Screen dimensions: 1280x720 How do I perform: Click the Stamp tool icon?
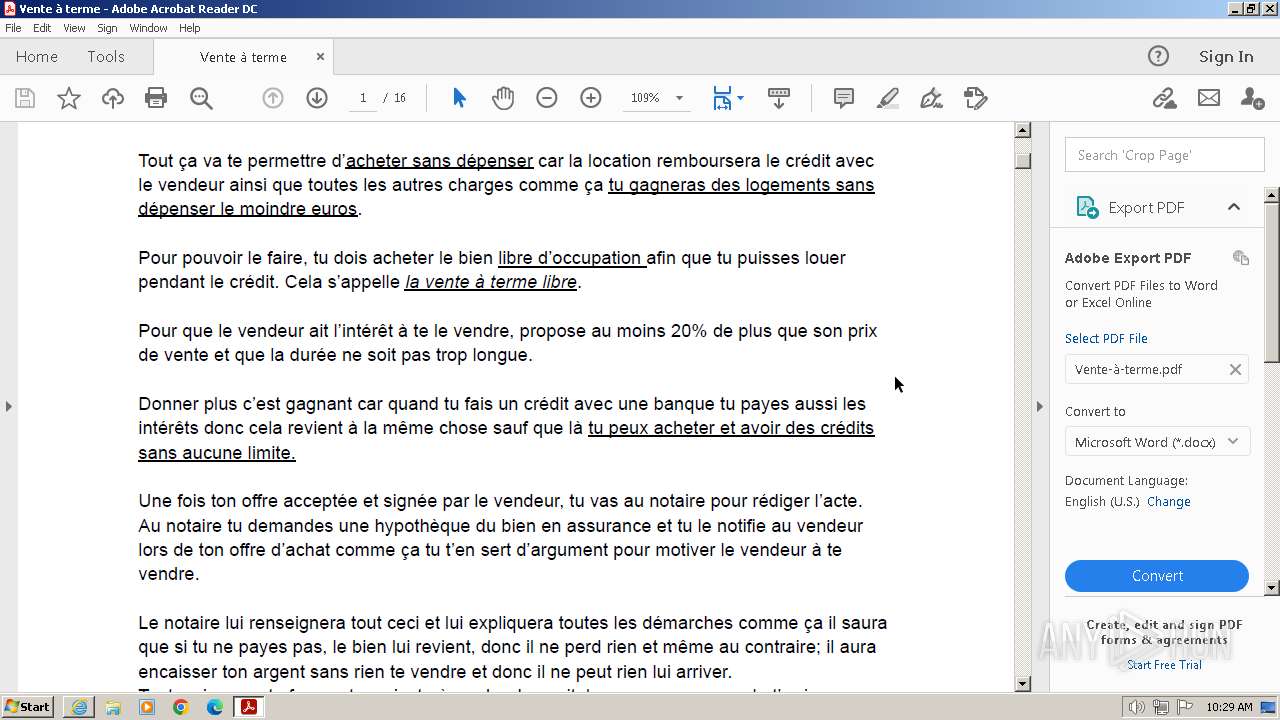976,98
